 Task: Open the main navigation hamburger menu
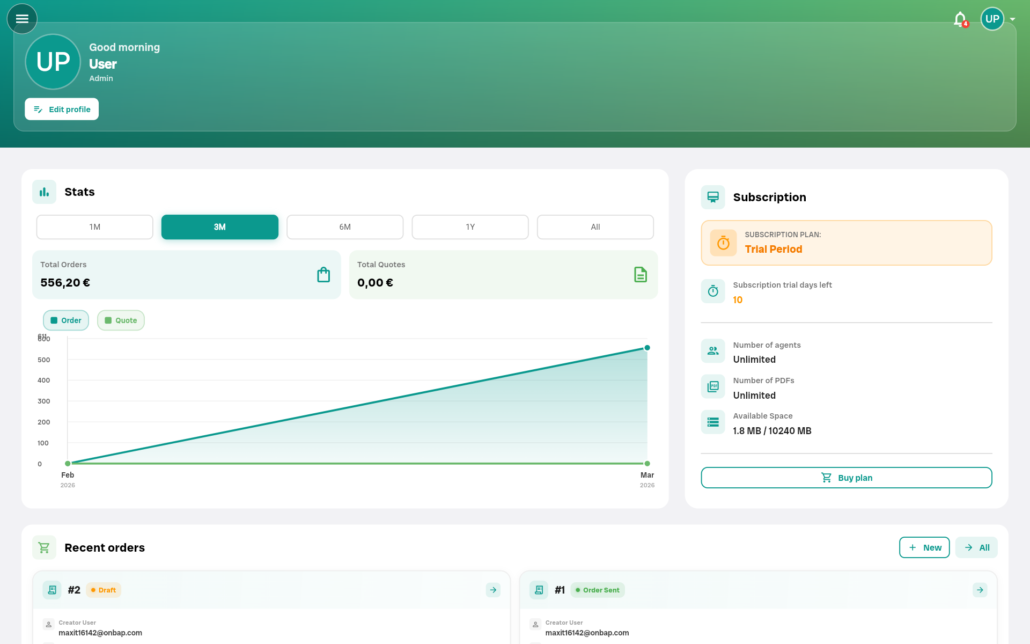pos(21,18)
